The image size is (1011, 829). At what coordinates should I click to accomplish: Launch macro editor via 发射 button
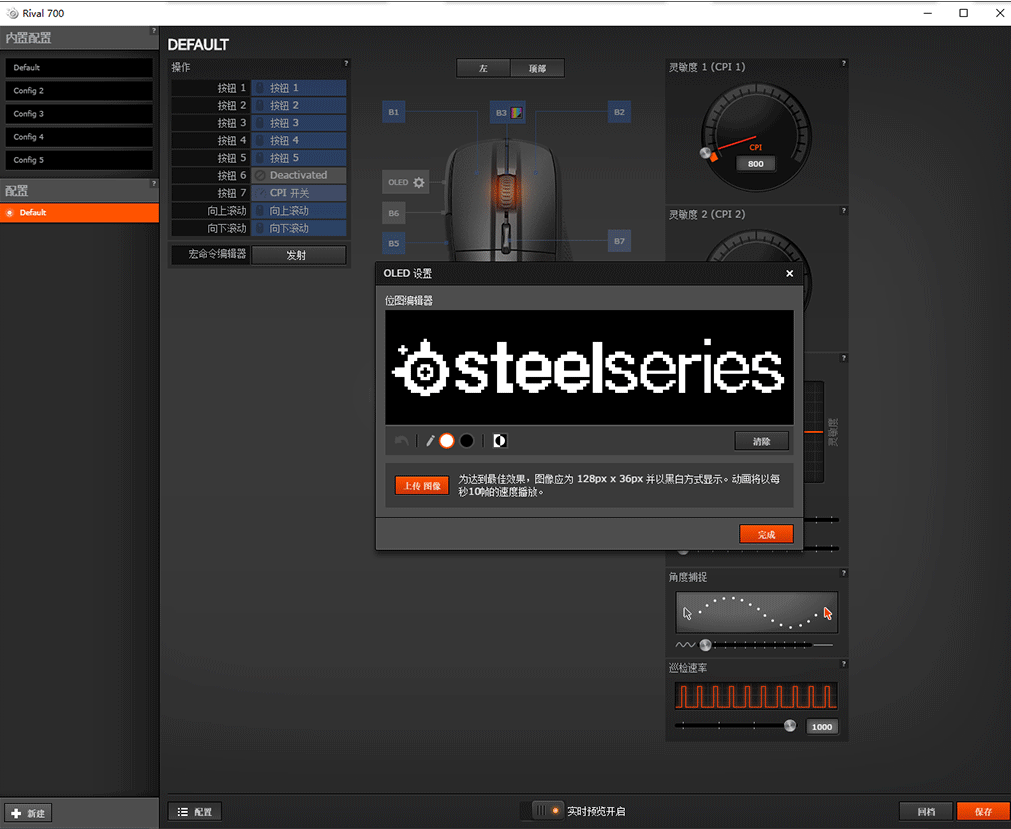[299, 255]
